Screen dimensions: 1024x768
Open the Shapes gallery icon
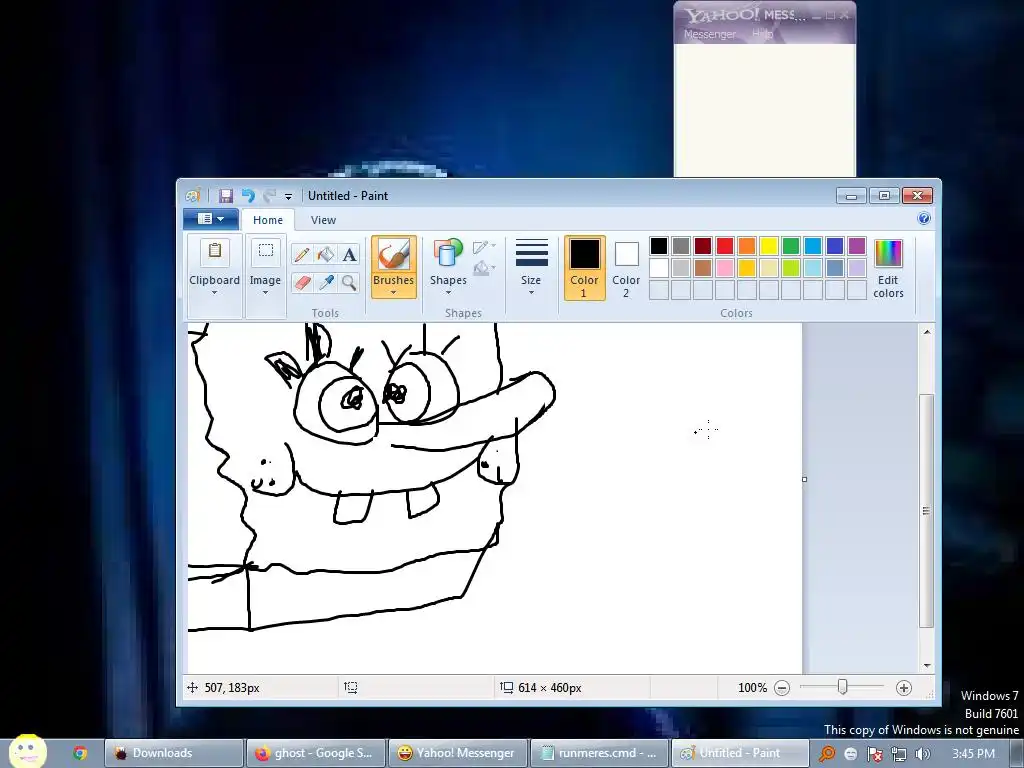pyautogui.click(x=448, y=253)
